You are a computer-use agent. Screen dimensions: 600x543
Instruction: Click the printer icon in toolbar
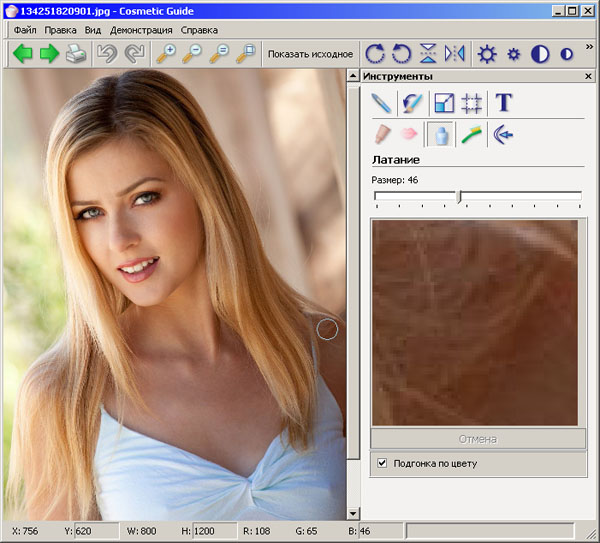pos(76,54)
